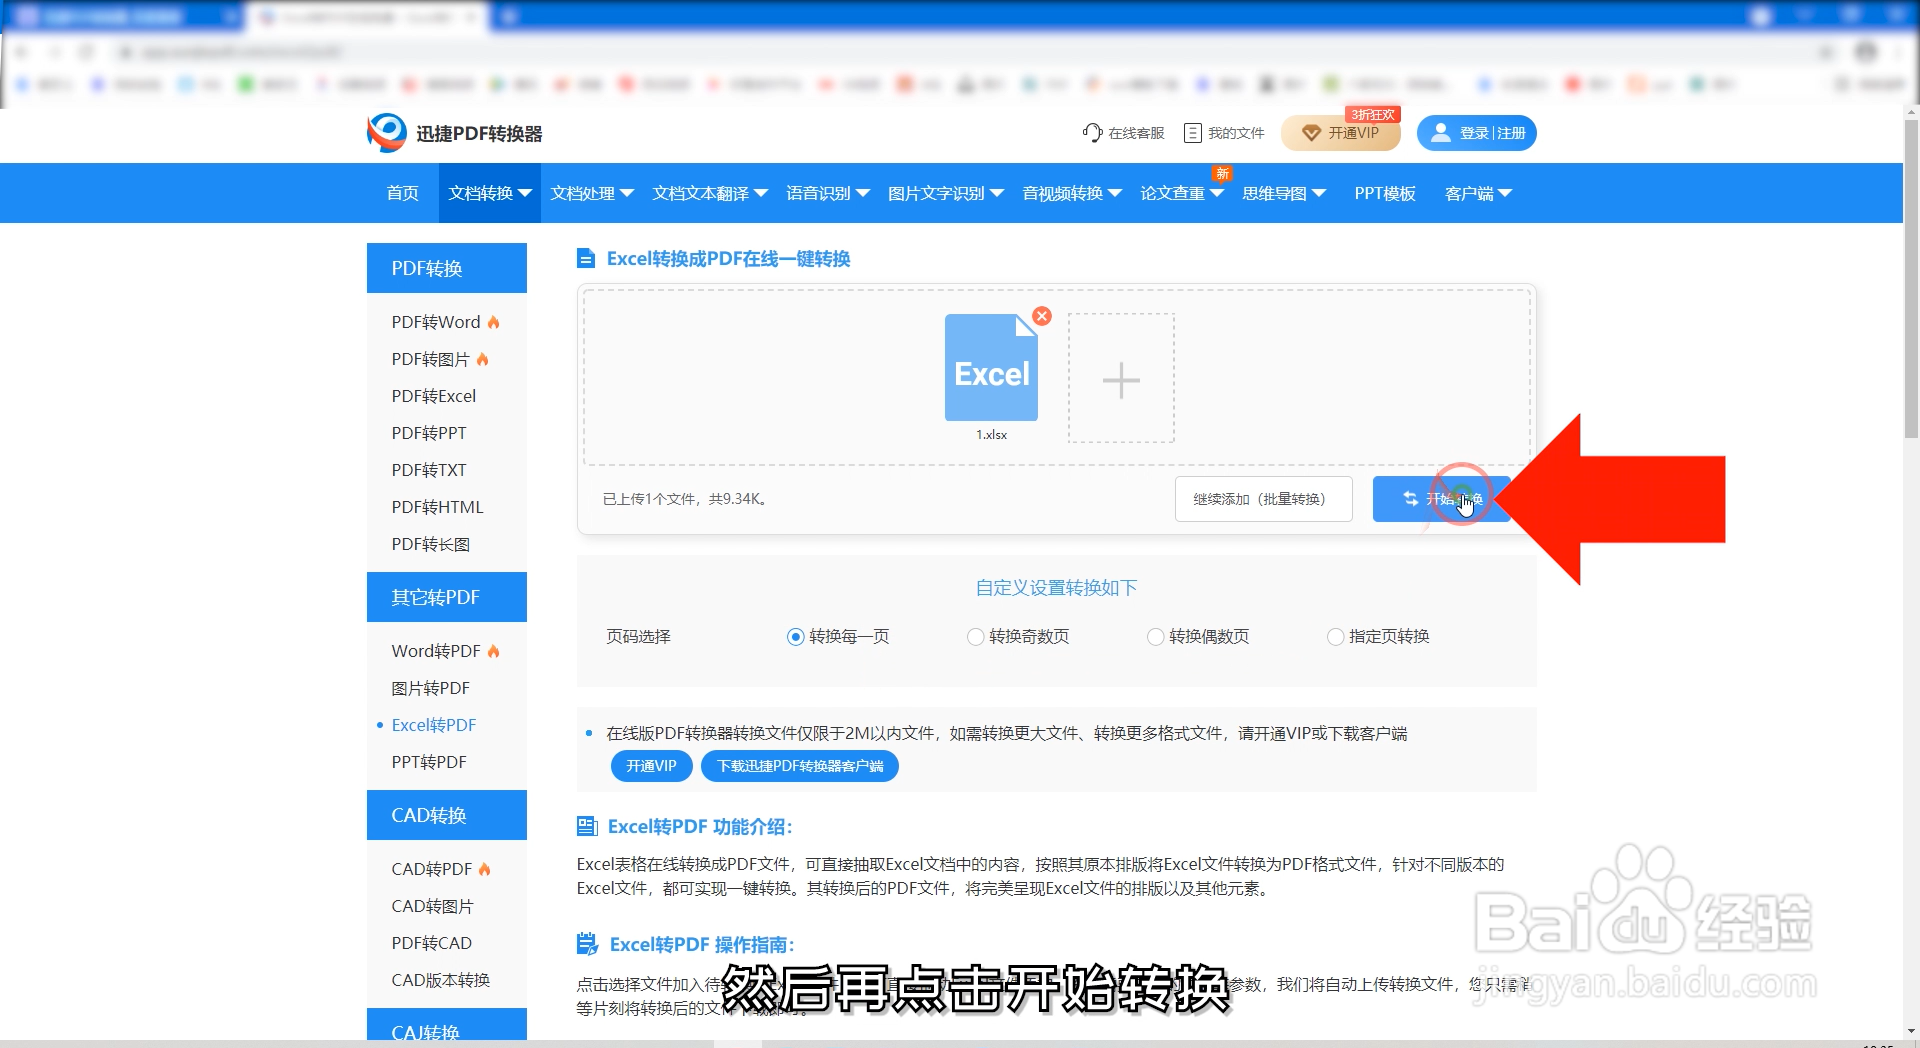Click the 开通VIP crown icon
The height and width of the screenshot is (1048, 1920).
[x=1312, y=133]
